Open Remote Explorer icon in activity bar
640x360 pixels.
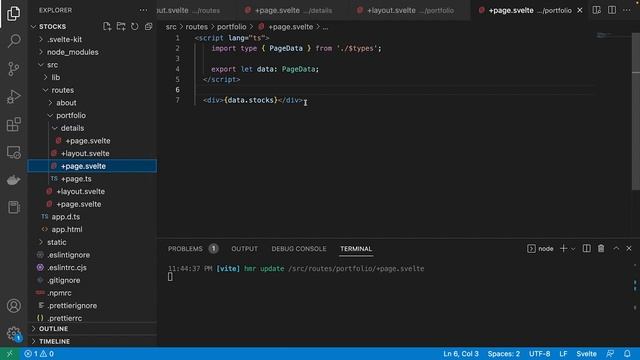click(x=13, y=152)
